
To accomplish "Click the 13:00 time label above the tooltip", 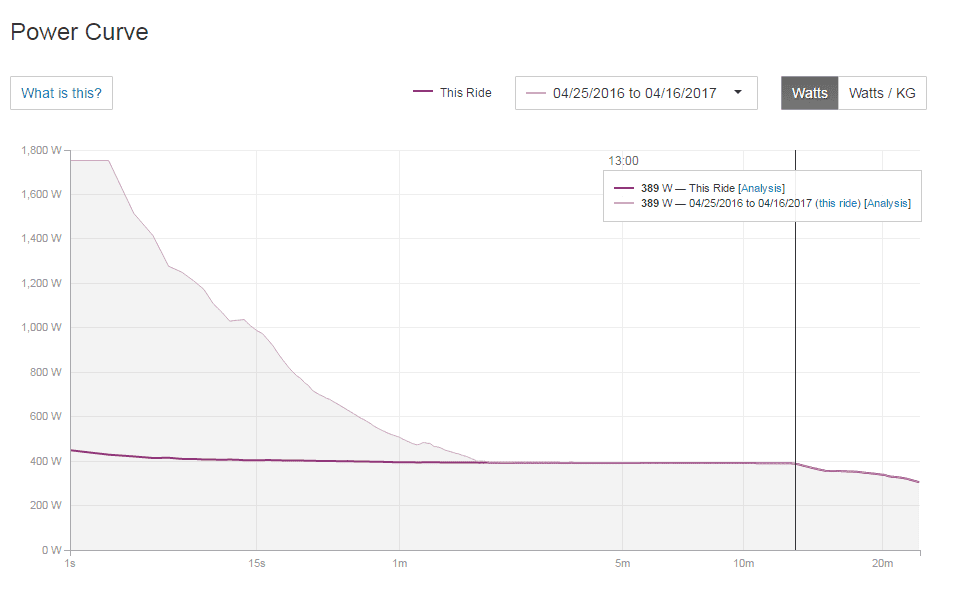I will click(623, 160).
